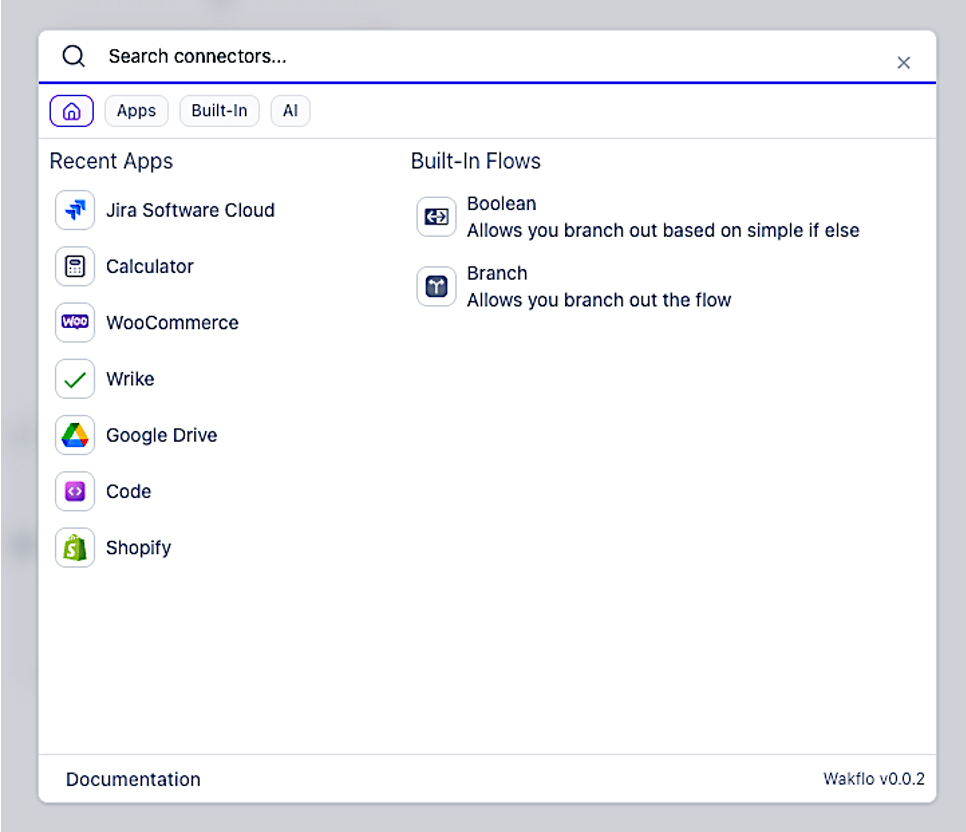Select the Boolean built-in flow

coord(502,204)
